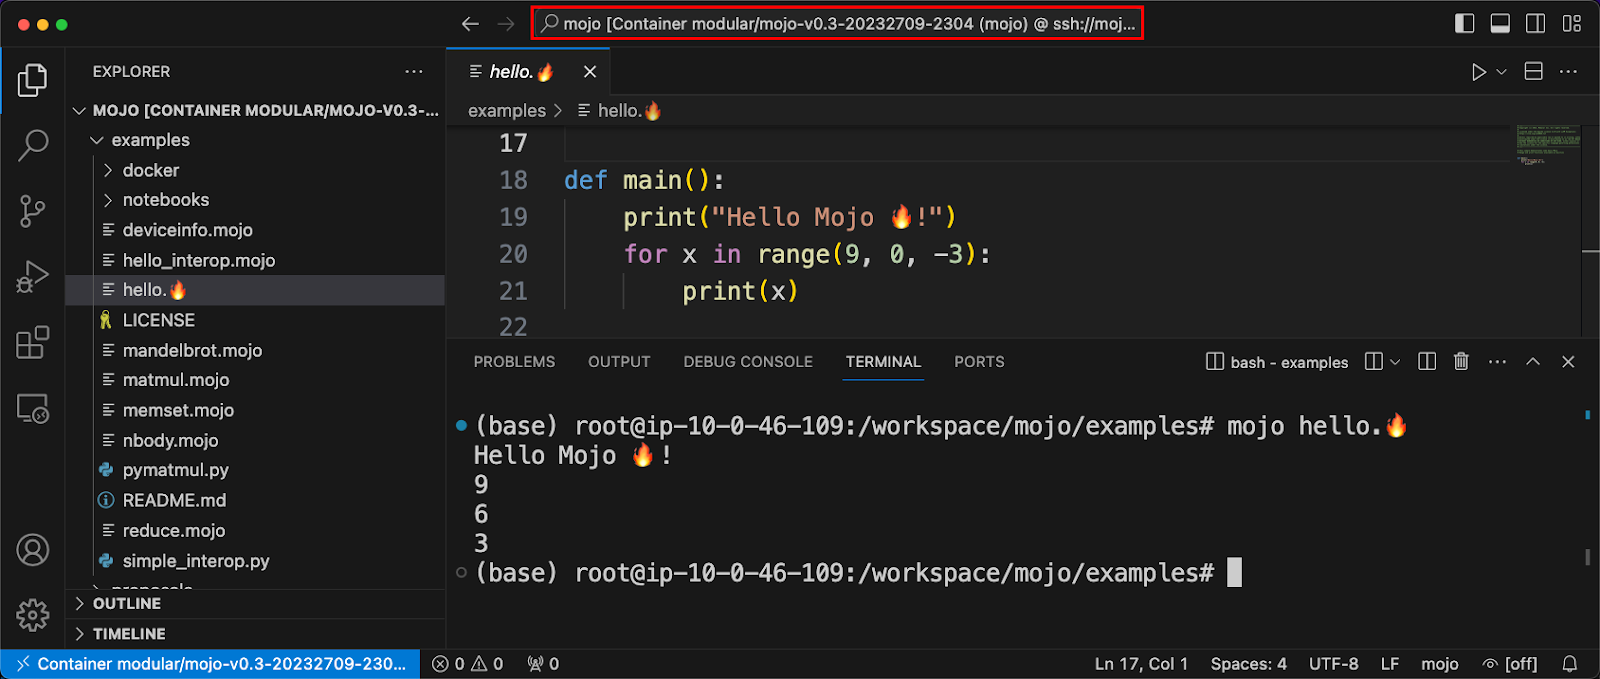1600x679 pixels.
Task: Open Customize Layout icon
Action: [x=1572, y=24]
